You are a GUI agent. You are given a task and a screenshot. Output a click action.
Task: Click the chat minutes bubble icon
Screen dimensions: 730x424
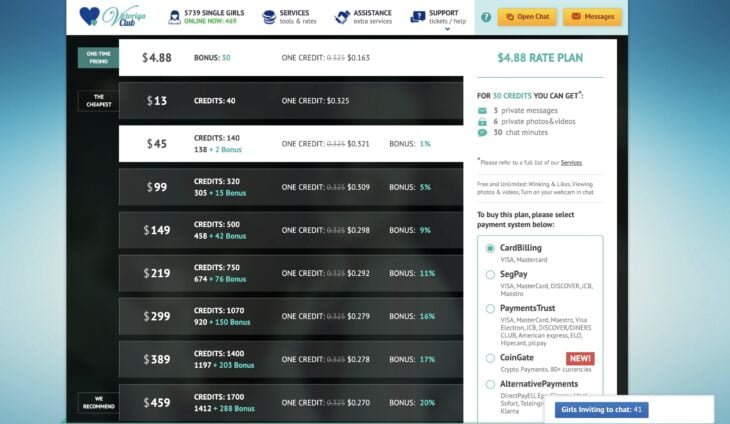[483, 132]
